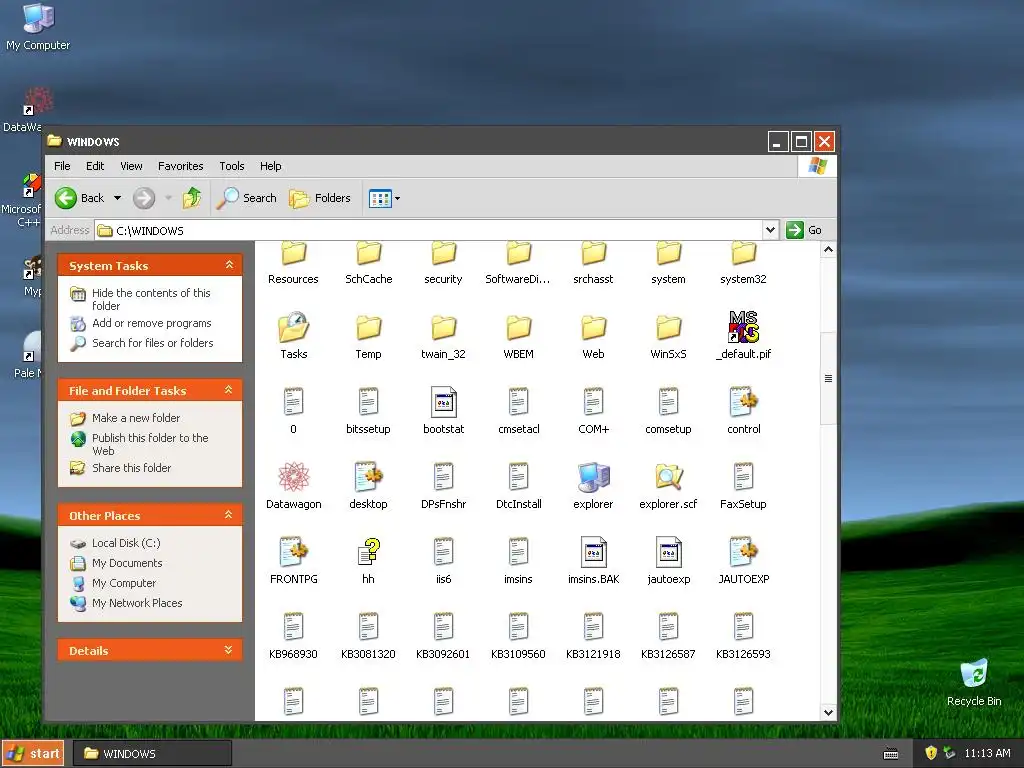Click the Go button

pos(805,230)
